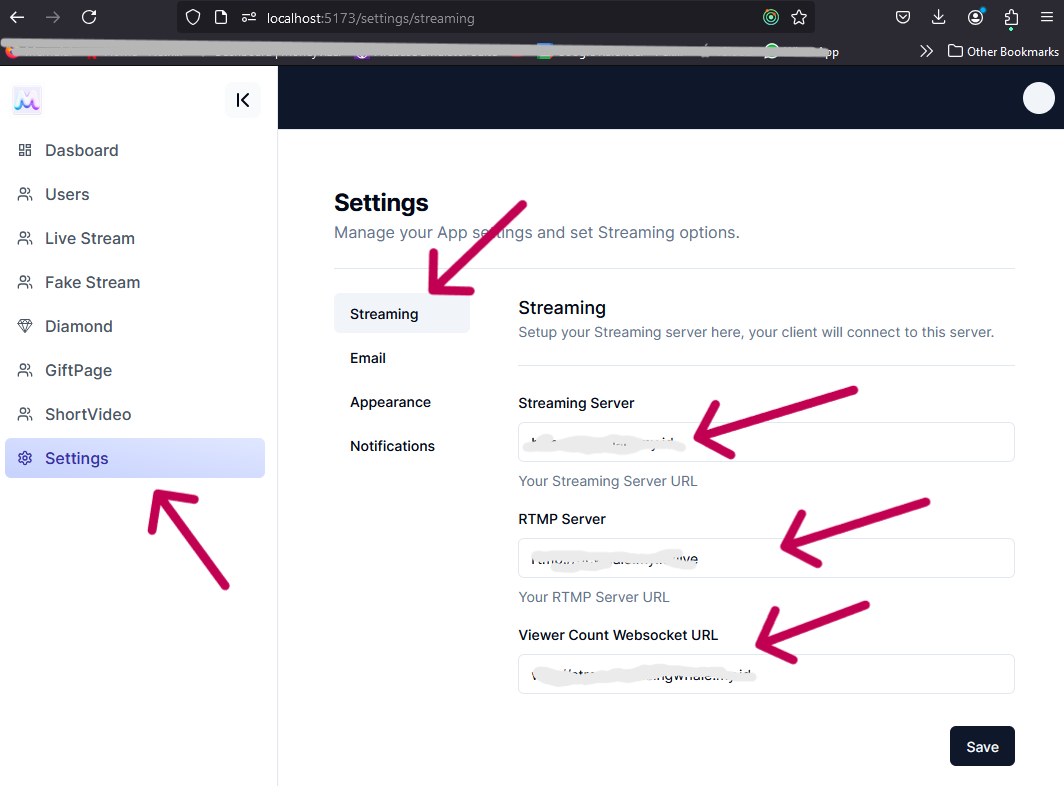Navigate to GiftPage in the sidebar

(x=78, y=370)
